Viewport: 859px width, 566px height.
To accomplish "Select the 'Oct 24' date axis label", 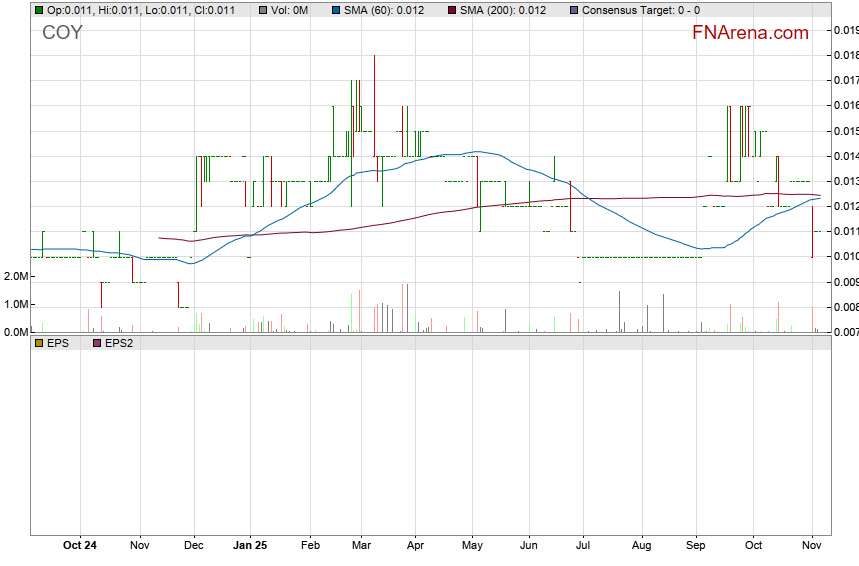I will click(80, 546).
